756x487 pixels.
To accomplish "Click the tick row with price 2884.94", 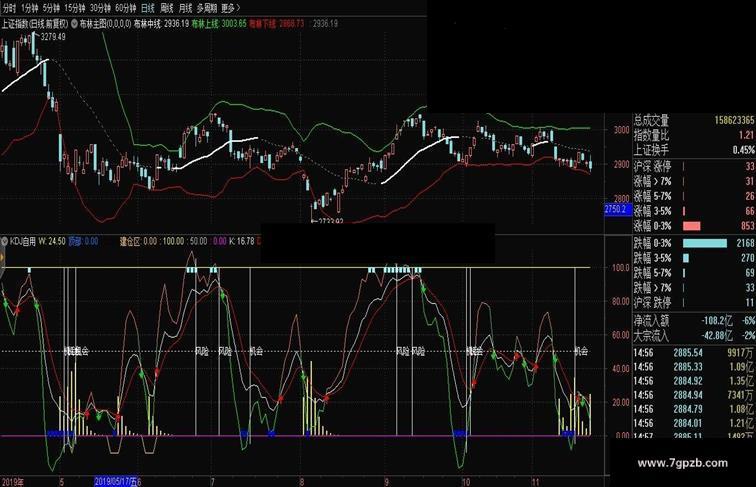I will (694, 395).
